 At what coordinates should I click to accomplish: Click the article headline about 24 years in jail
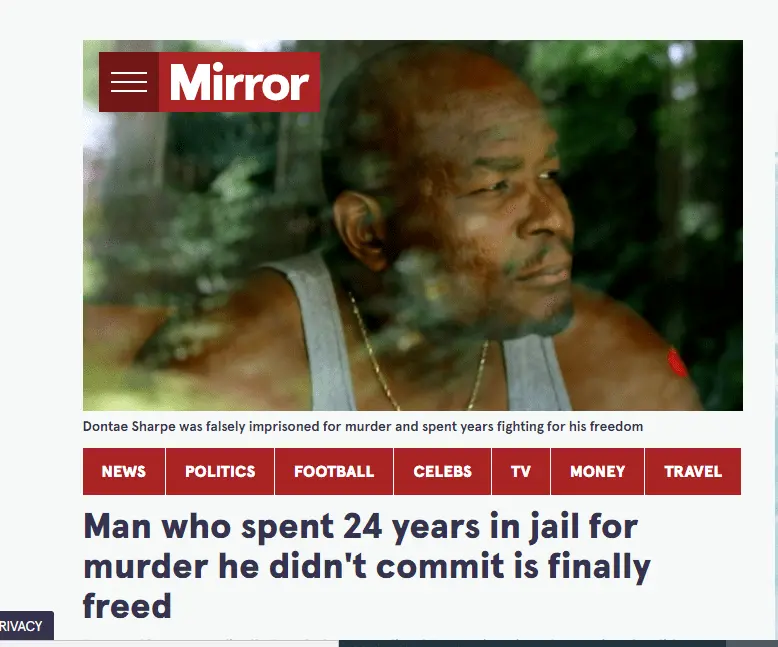point(367,566)
